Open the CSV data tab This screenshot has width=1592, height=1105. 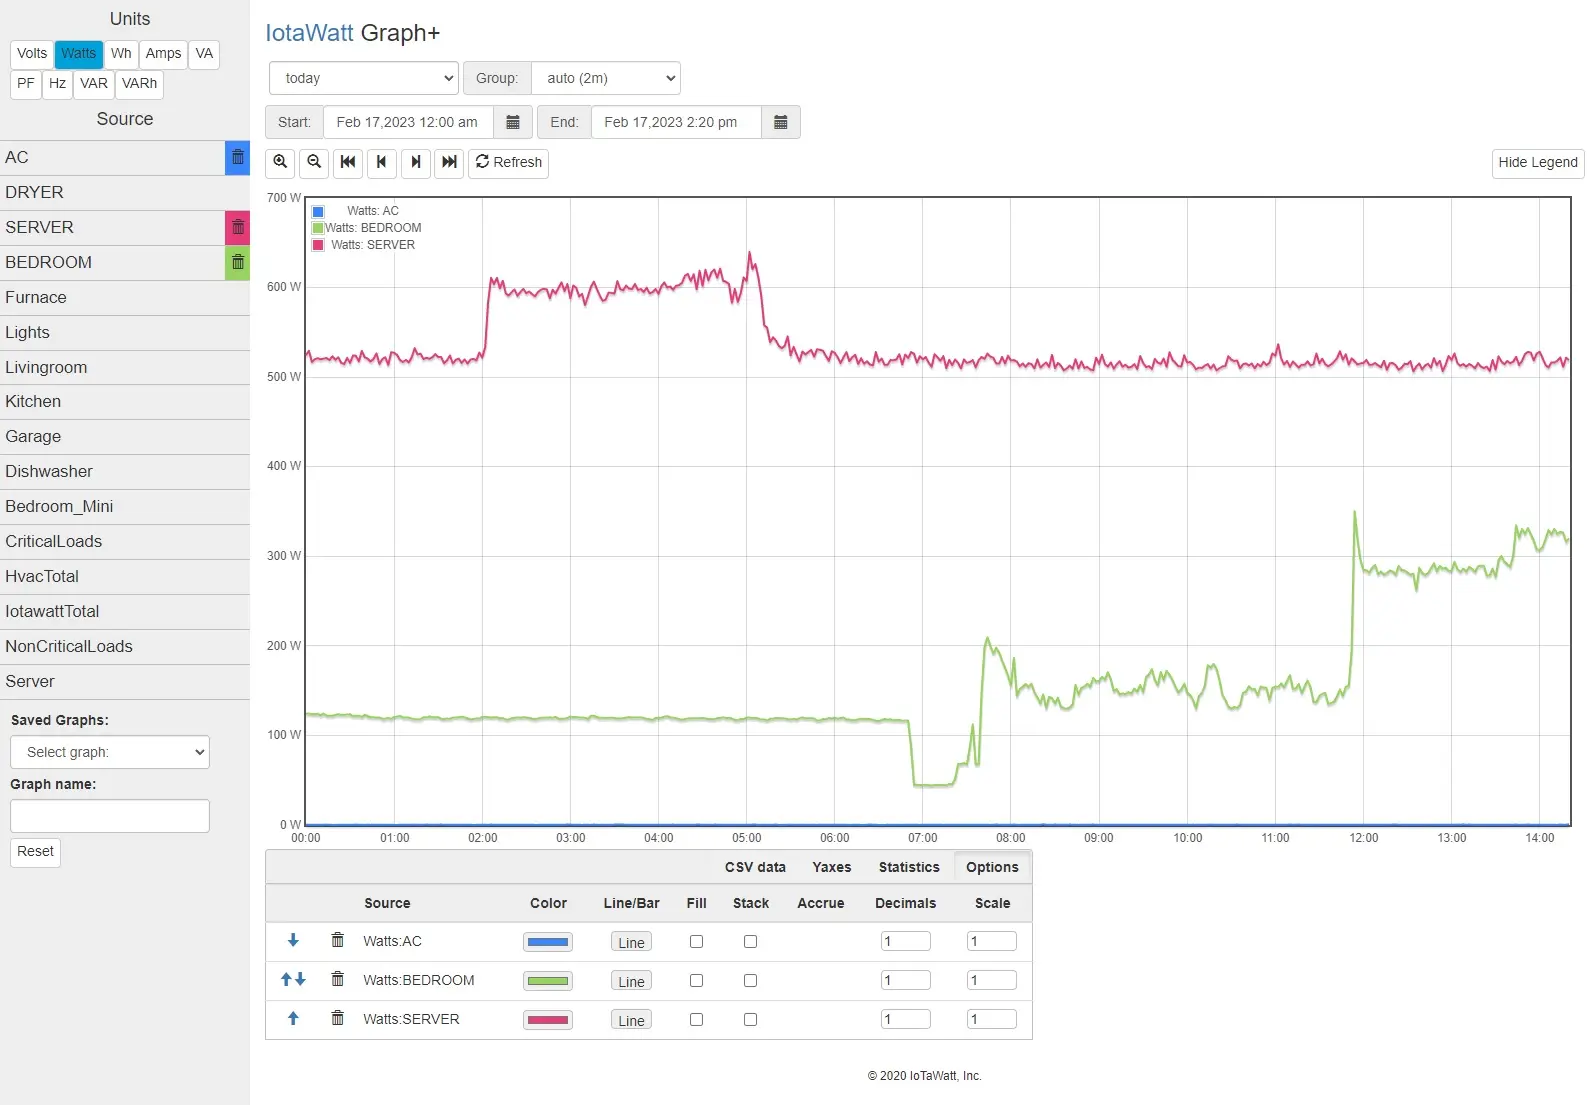point(755,867)
